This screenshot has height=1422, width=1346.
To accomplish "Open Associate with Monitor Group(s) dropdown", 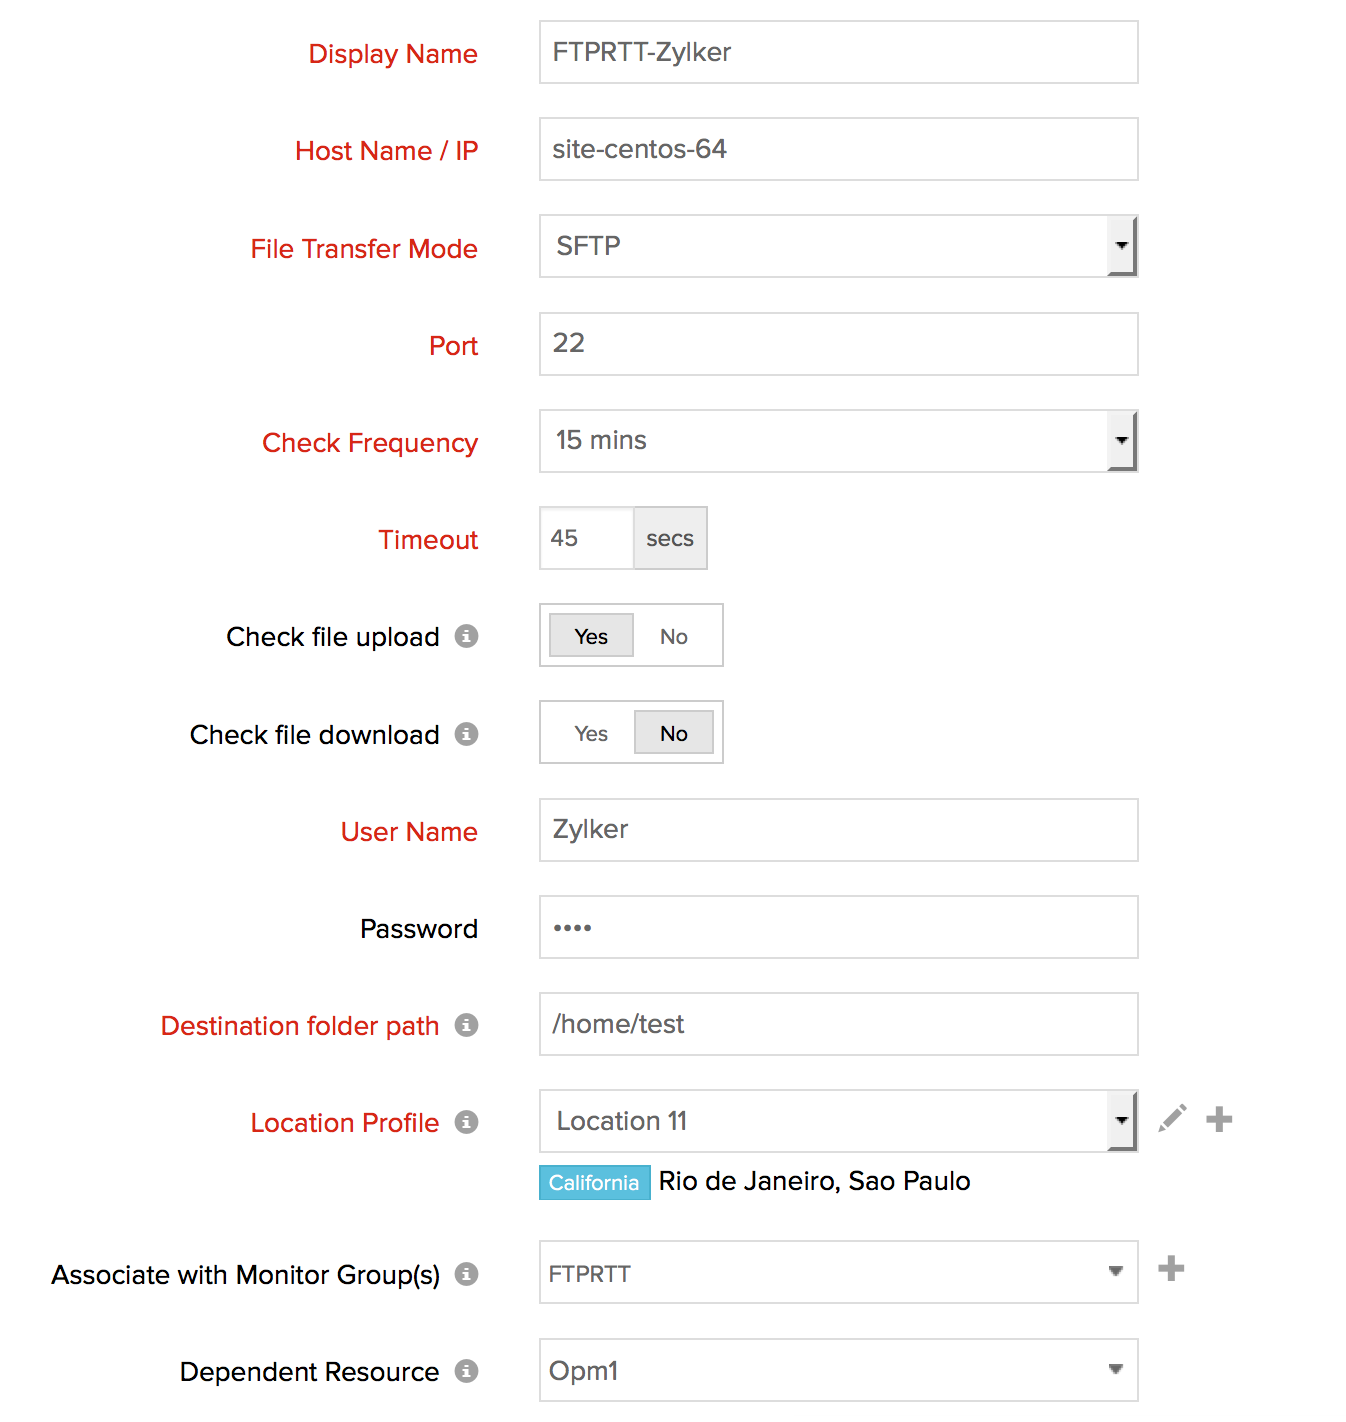I will [838, 1272].
